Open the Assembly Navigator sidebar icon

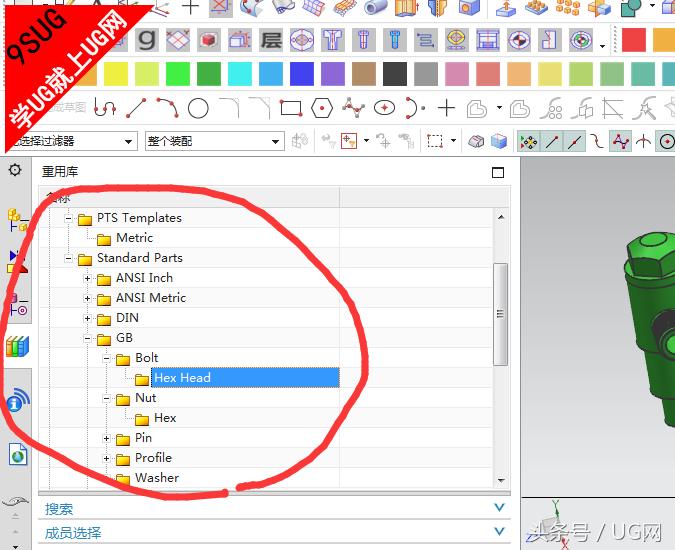point(16,220)
